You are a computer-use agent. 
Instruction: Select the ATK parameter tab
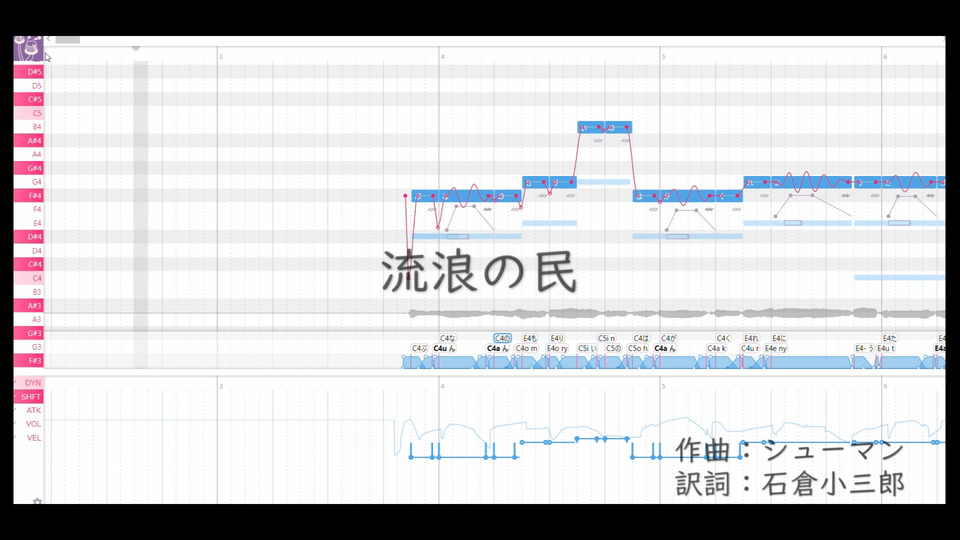[29, 410]
